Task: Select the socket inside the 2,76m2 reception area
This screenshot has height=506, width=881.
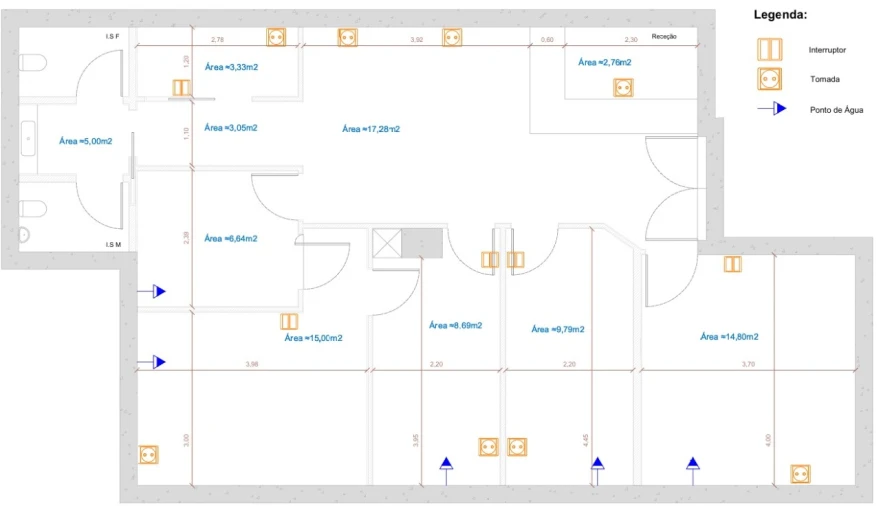Action: (x=623, y=88)
